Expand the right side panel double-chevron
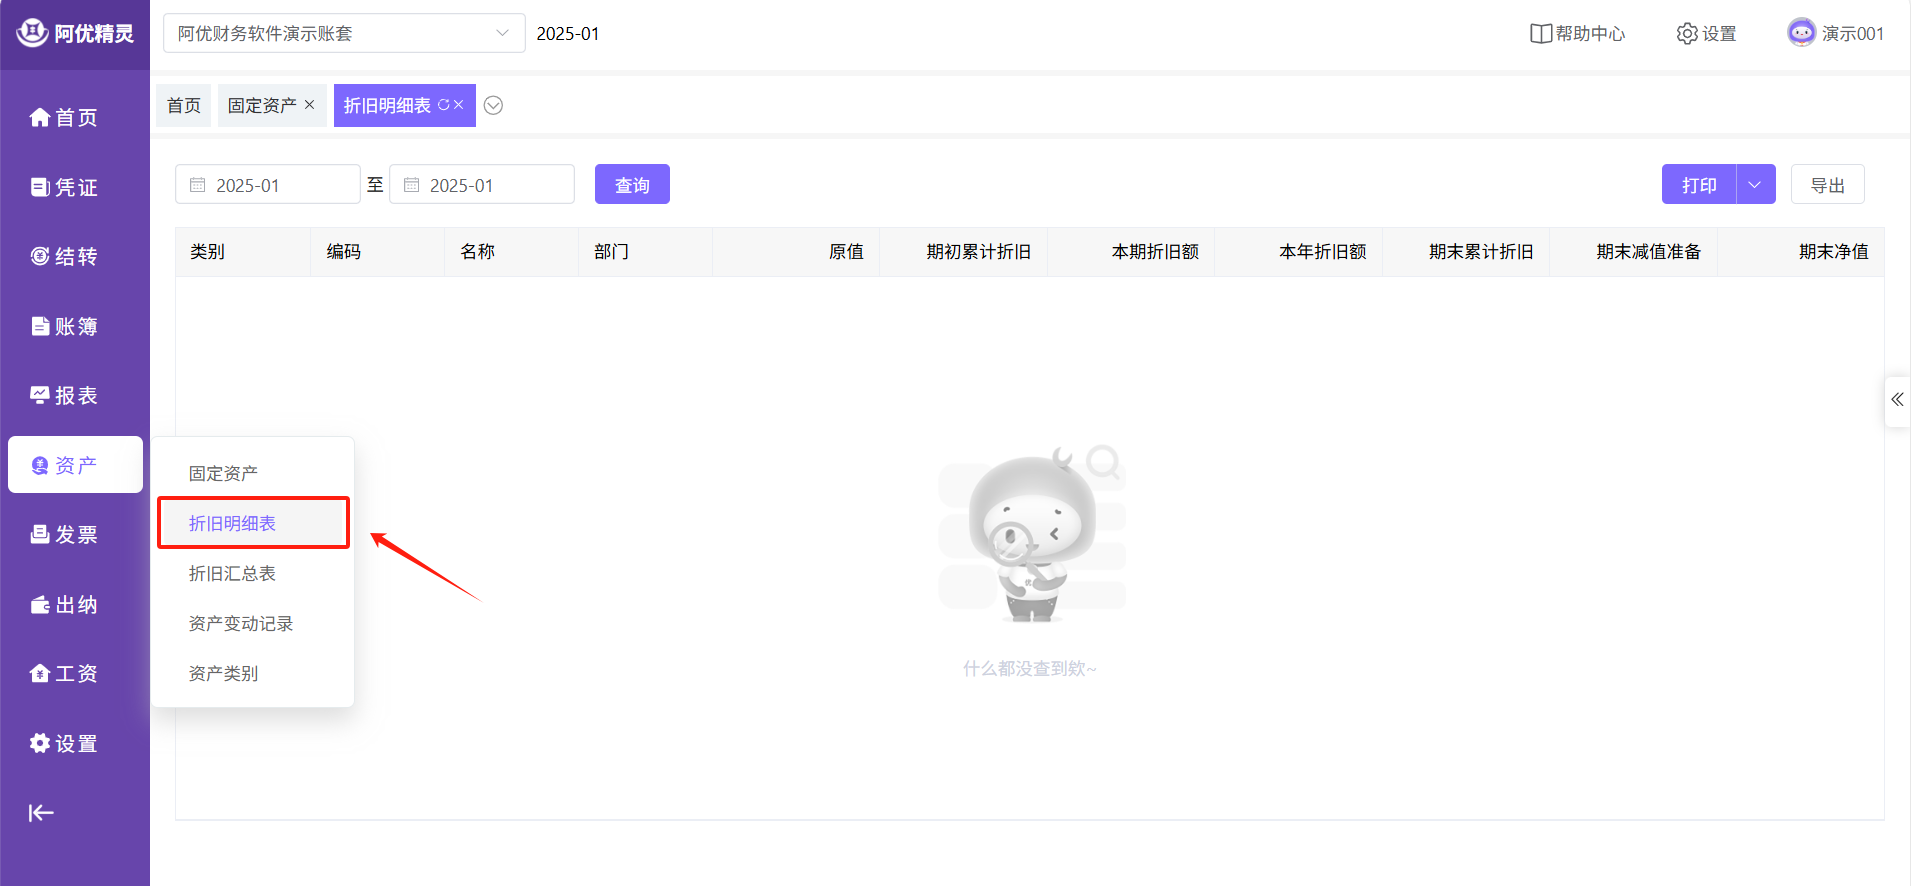Image resolution: width=1911 pixels, height=886 pixels. pos(1897,400)
